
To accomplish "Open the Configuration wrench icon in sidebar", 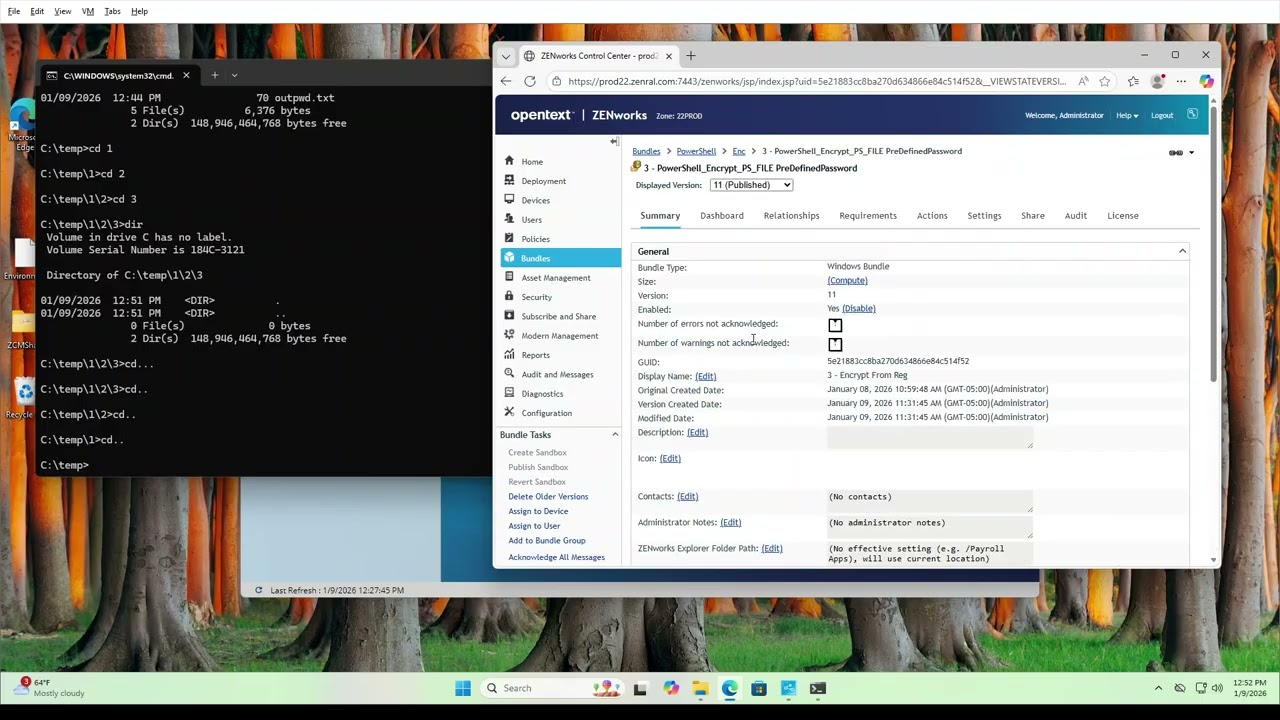I will (509, 413).
